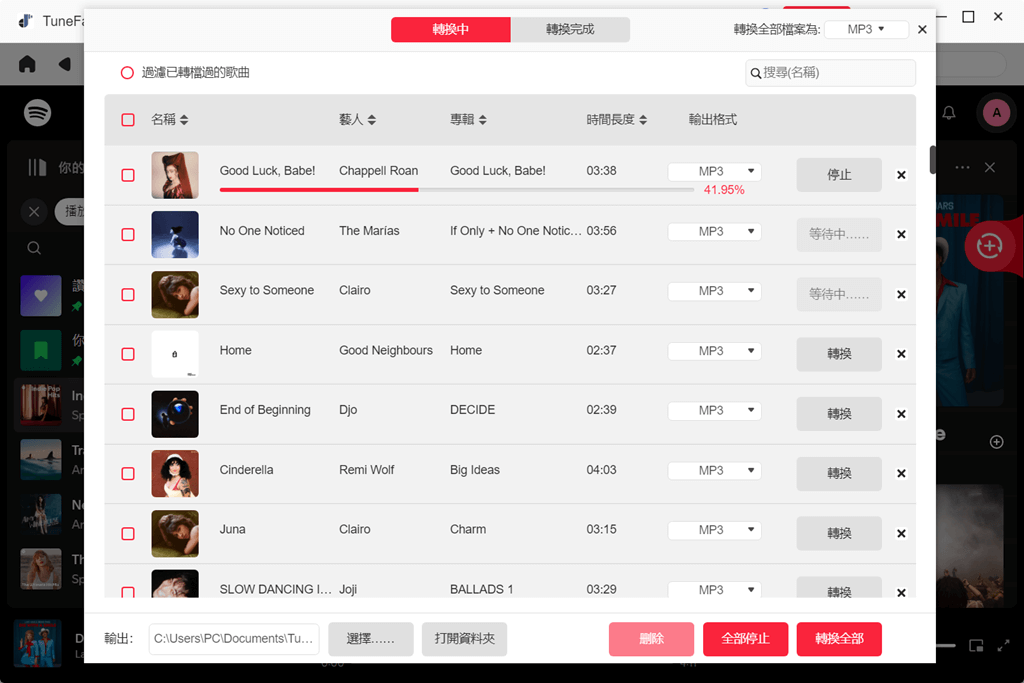Open notifications bell in background window
Screen dimensions: 1024x683
pyautogui.click(x=949, y=112)
